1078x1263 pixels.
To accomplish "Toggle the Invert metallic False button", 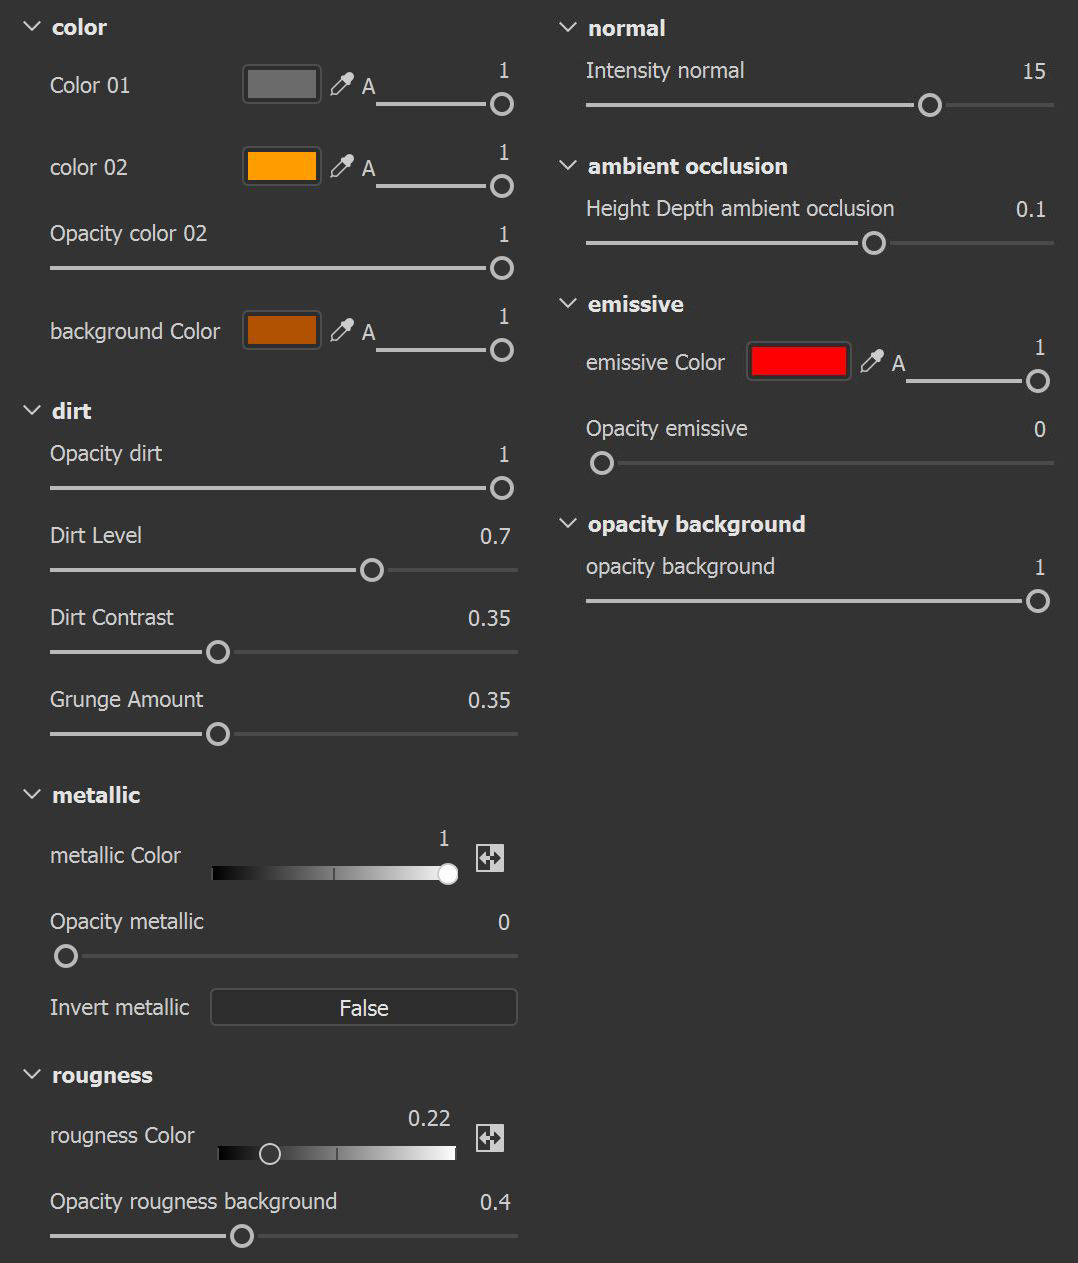I will [x=363, y=1008].
